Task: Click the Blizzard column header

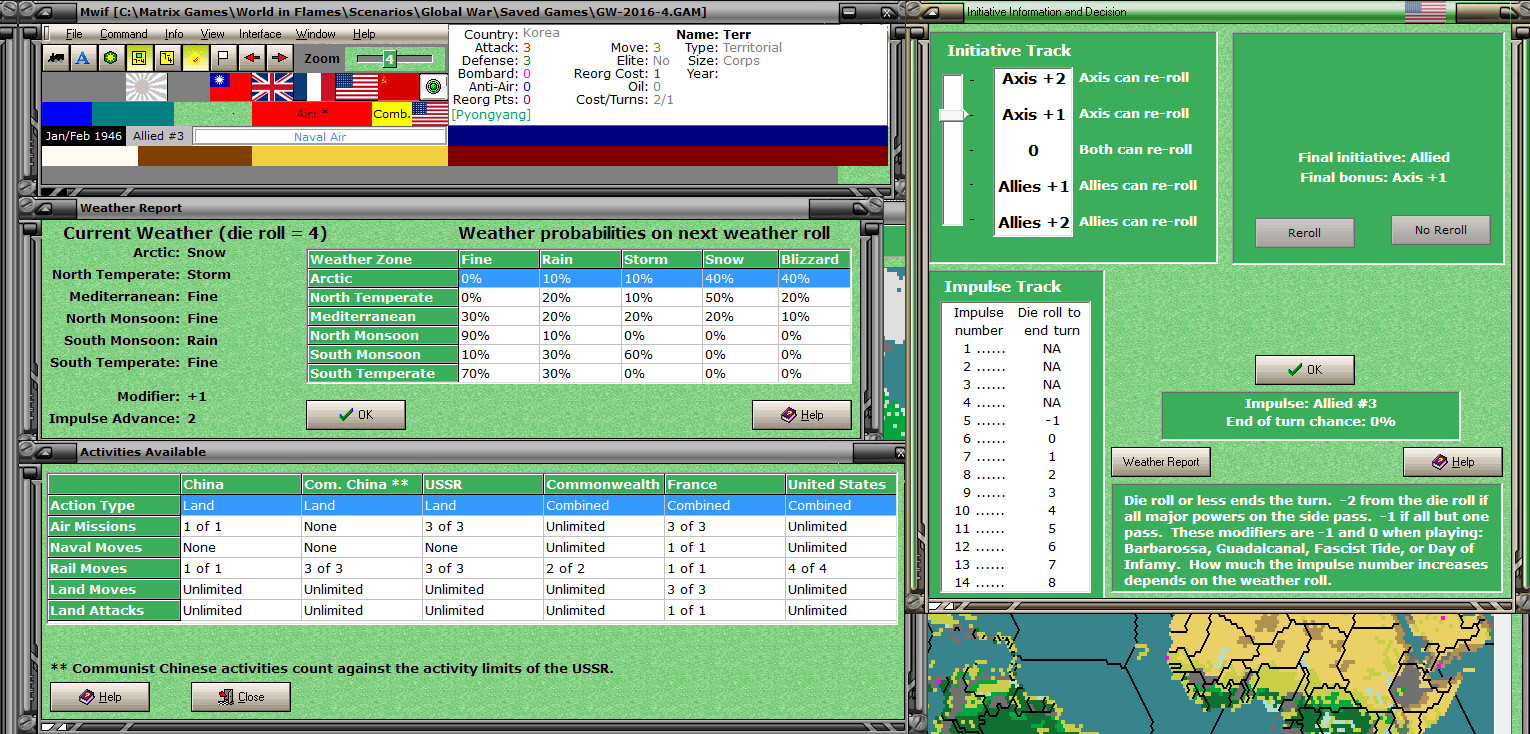Action: pyautogui.click(x=814, y=260)
